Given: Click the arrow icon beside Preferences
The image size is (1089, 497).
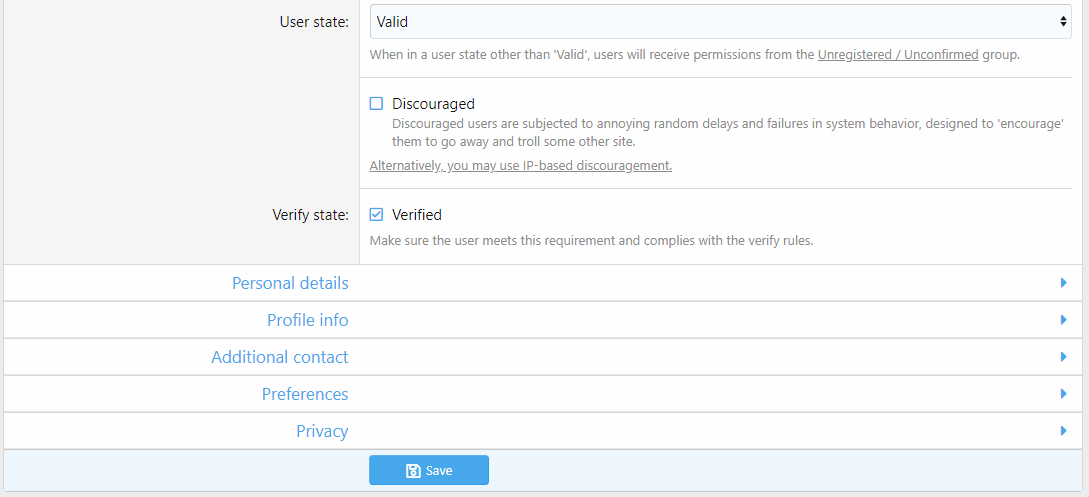Looking at the screenshot, I should click(x=1063, y=394).
